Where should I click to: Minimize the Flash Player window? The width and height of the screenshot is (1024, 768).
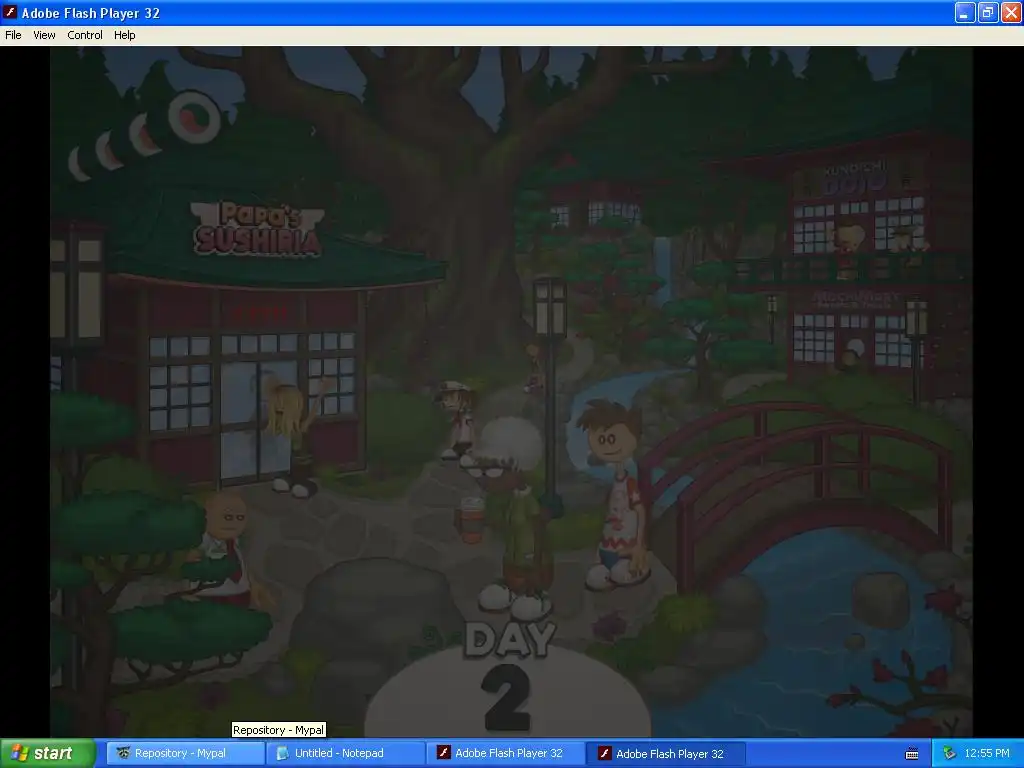965,12
